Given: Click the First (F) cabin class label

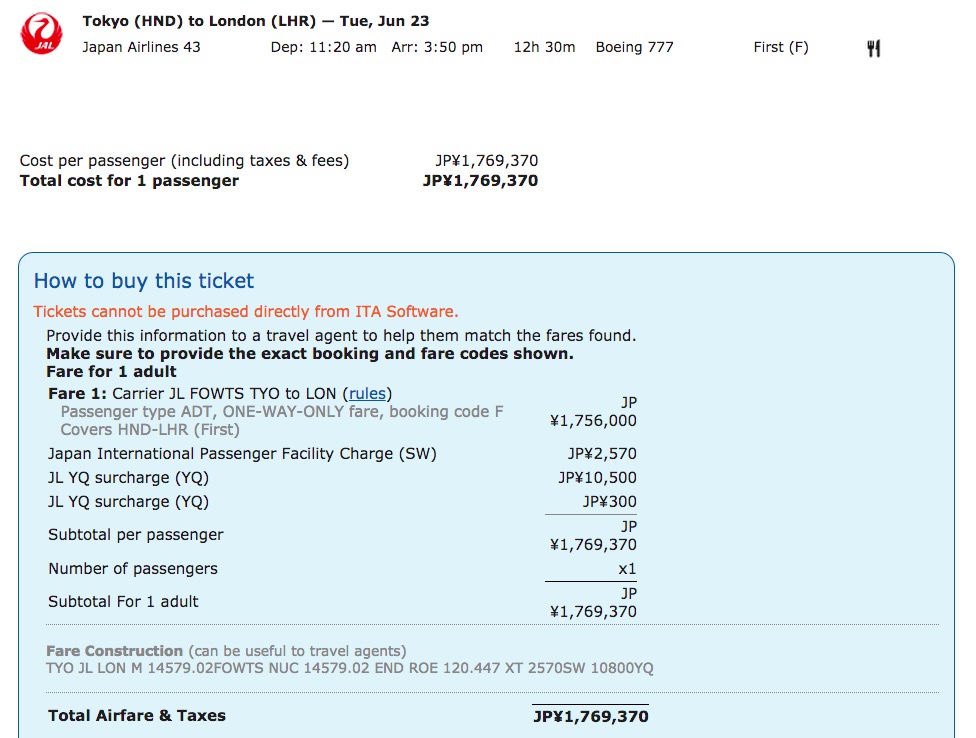Looking at the screenshot, I should point(781,47).
